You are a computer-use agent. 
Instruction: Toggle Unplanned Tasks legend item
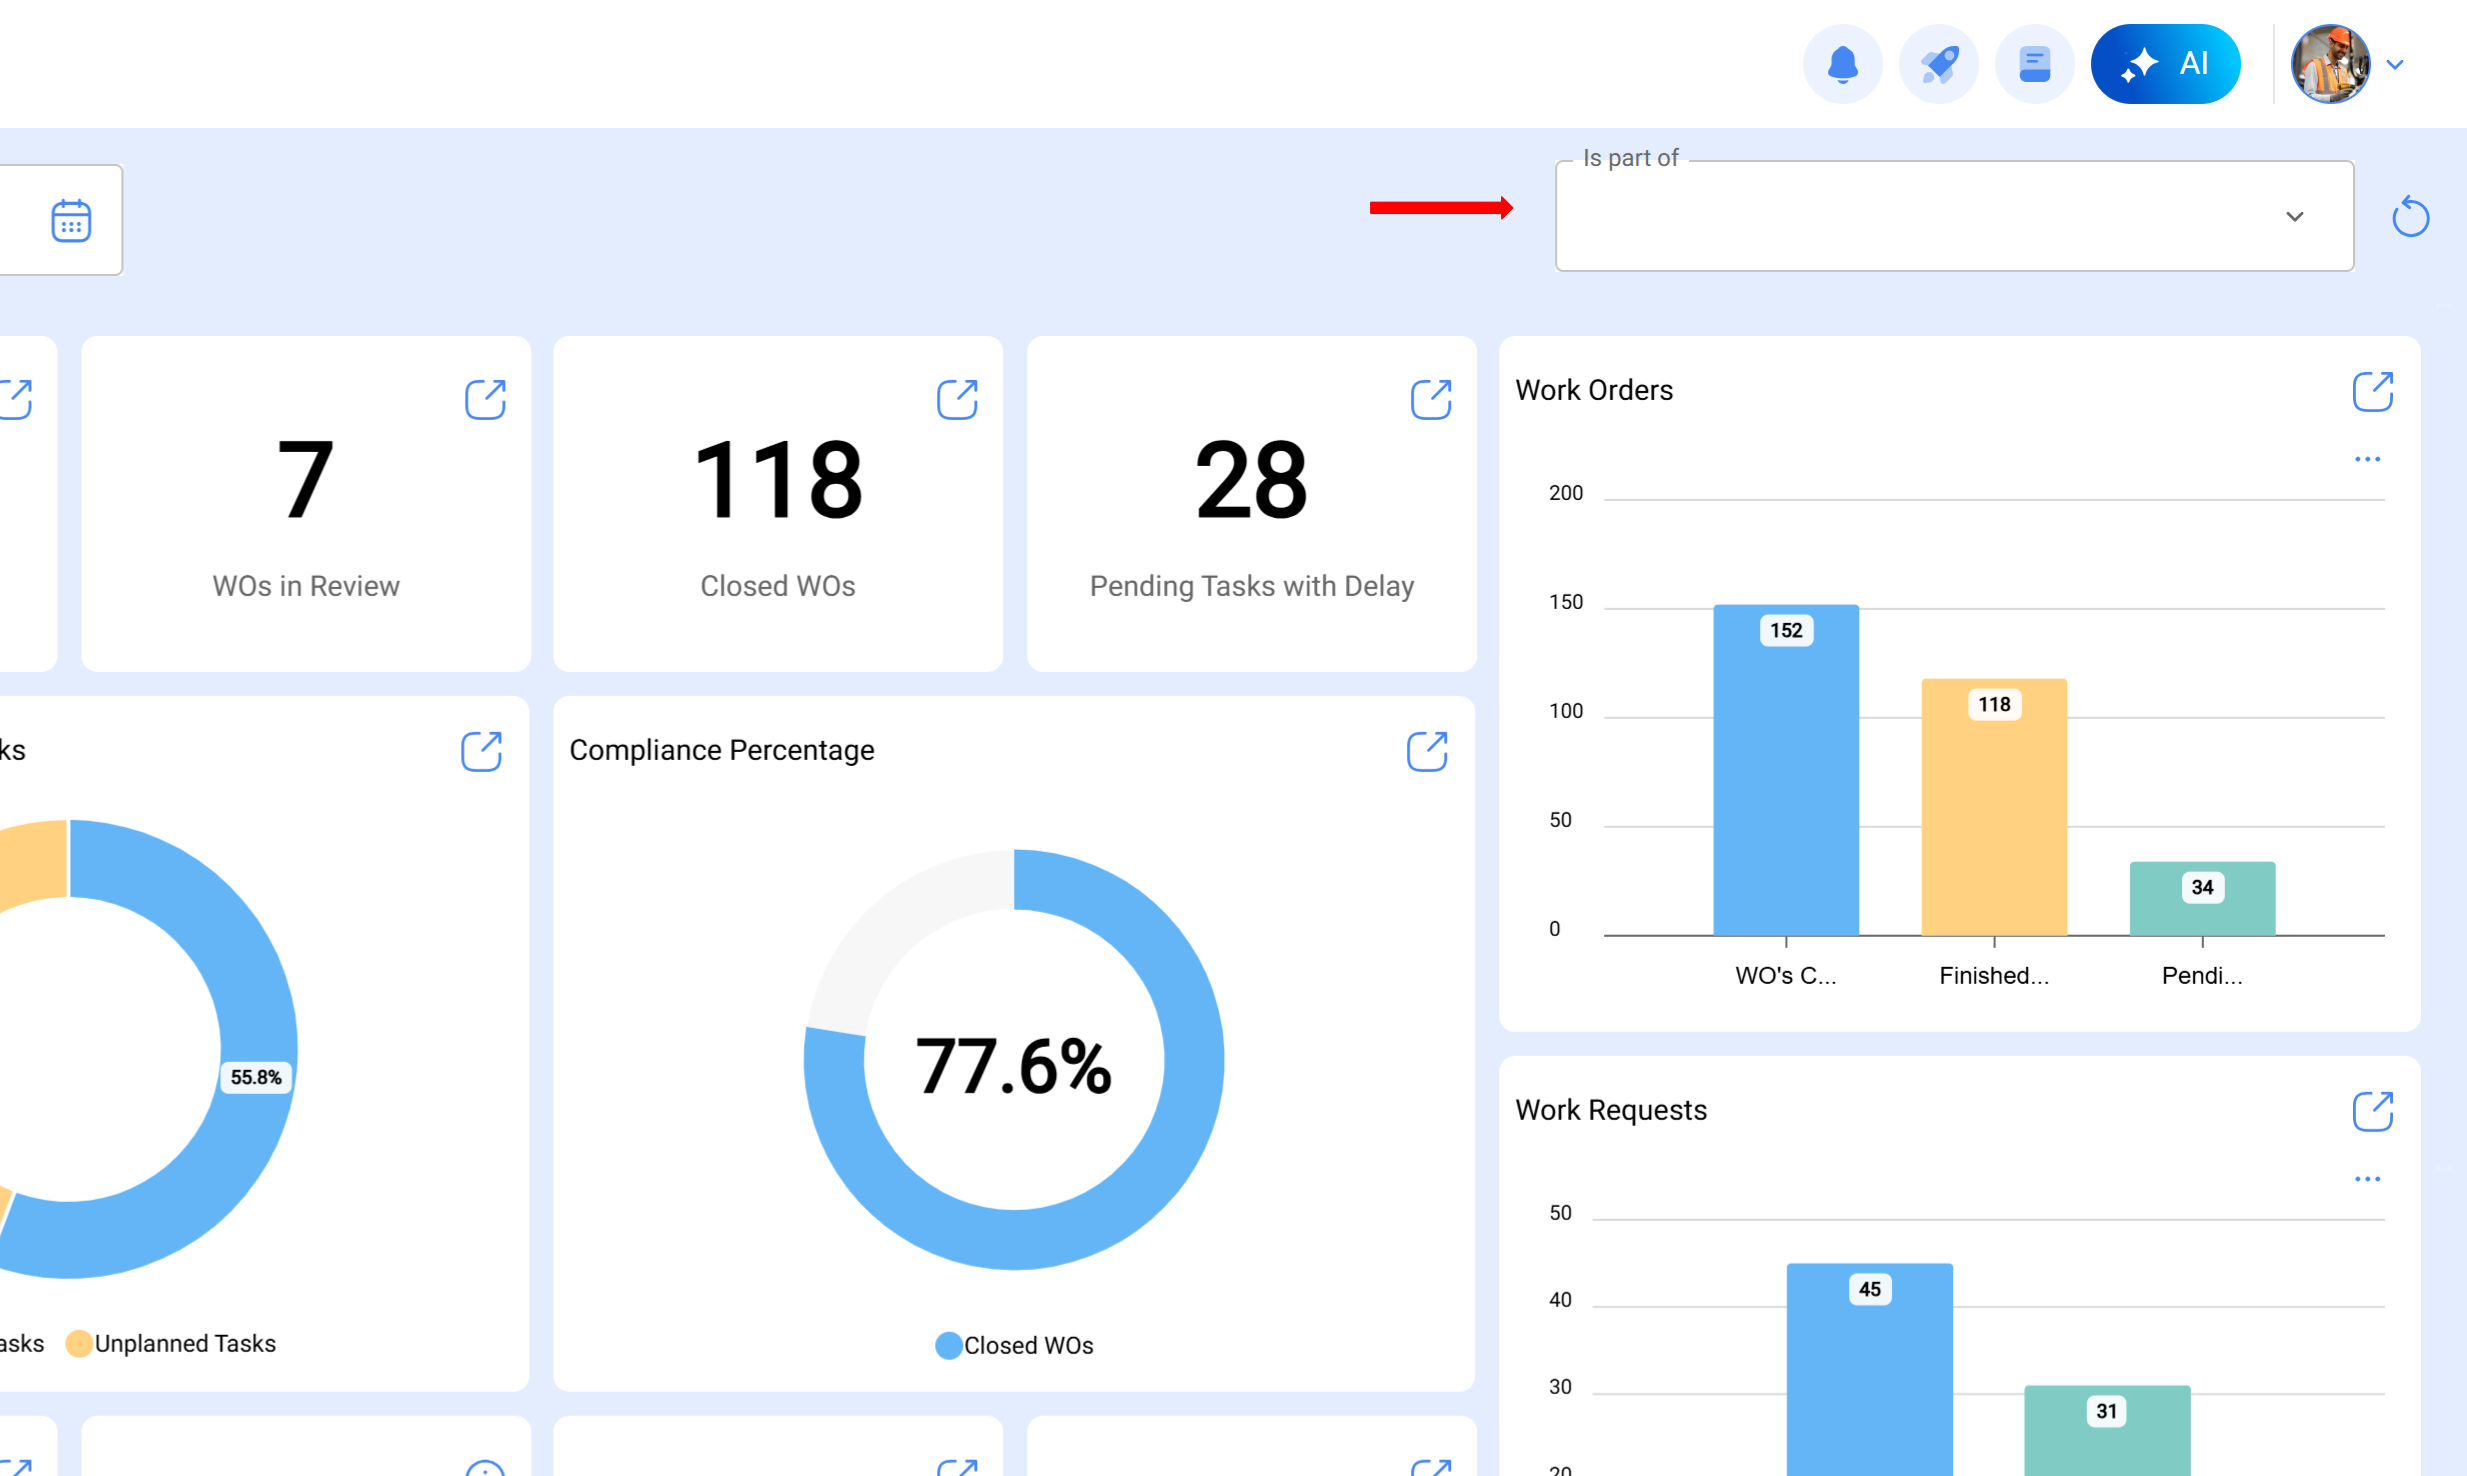(171, 1343)
